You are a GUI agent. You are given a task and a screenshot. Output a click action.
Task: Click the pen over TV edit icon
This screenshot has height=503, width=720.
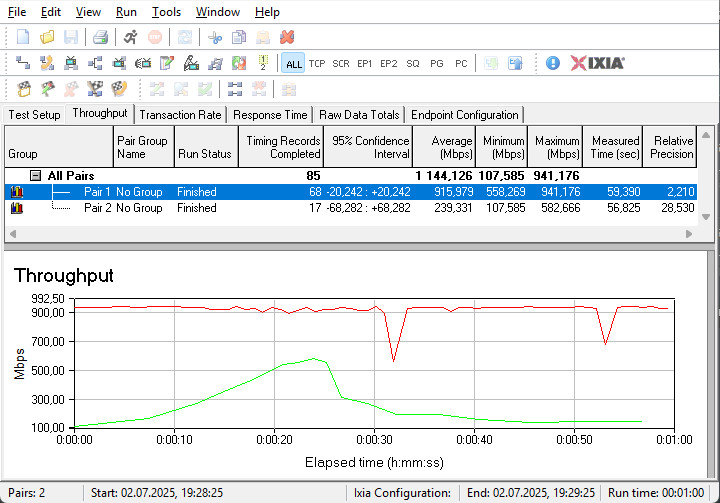191,63
